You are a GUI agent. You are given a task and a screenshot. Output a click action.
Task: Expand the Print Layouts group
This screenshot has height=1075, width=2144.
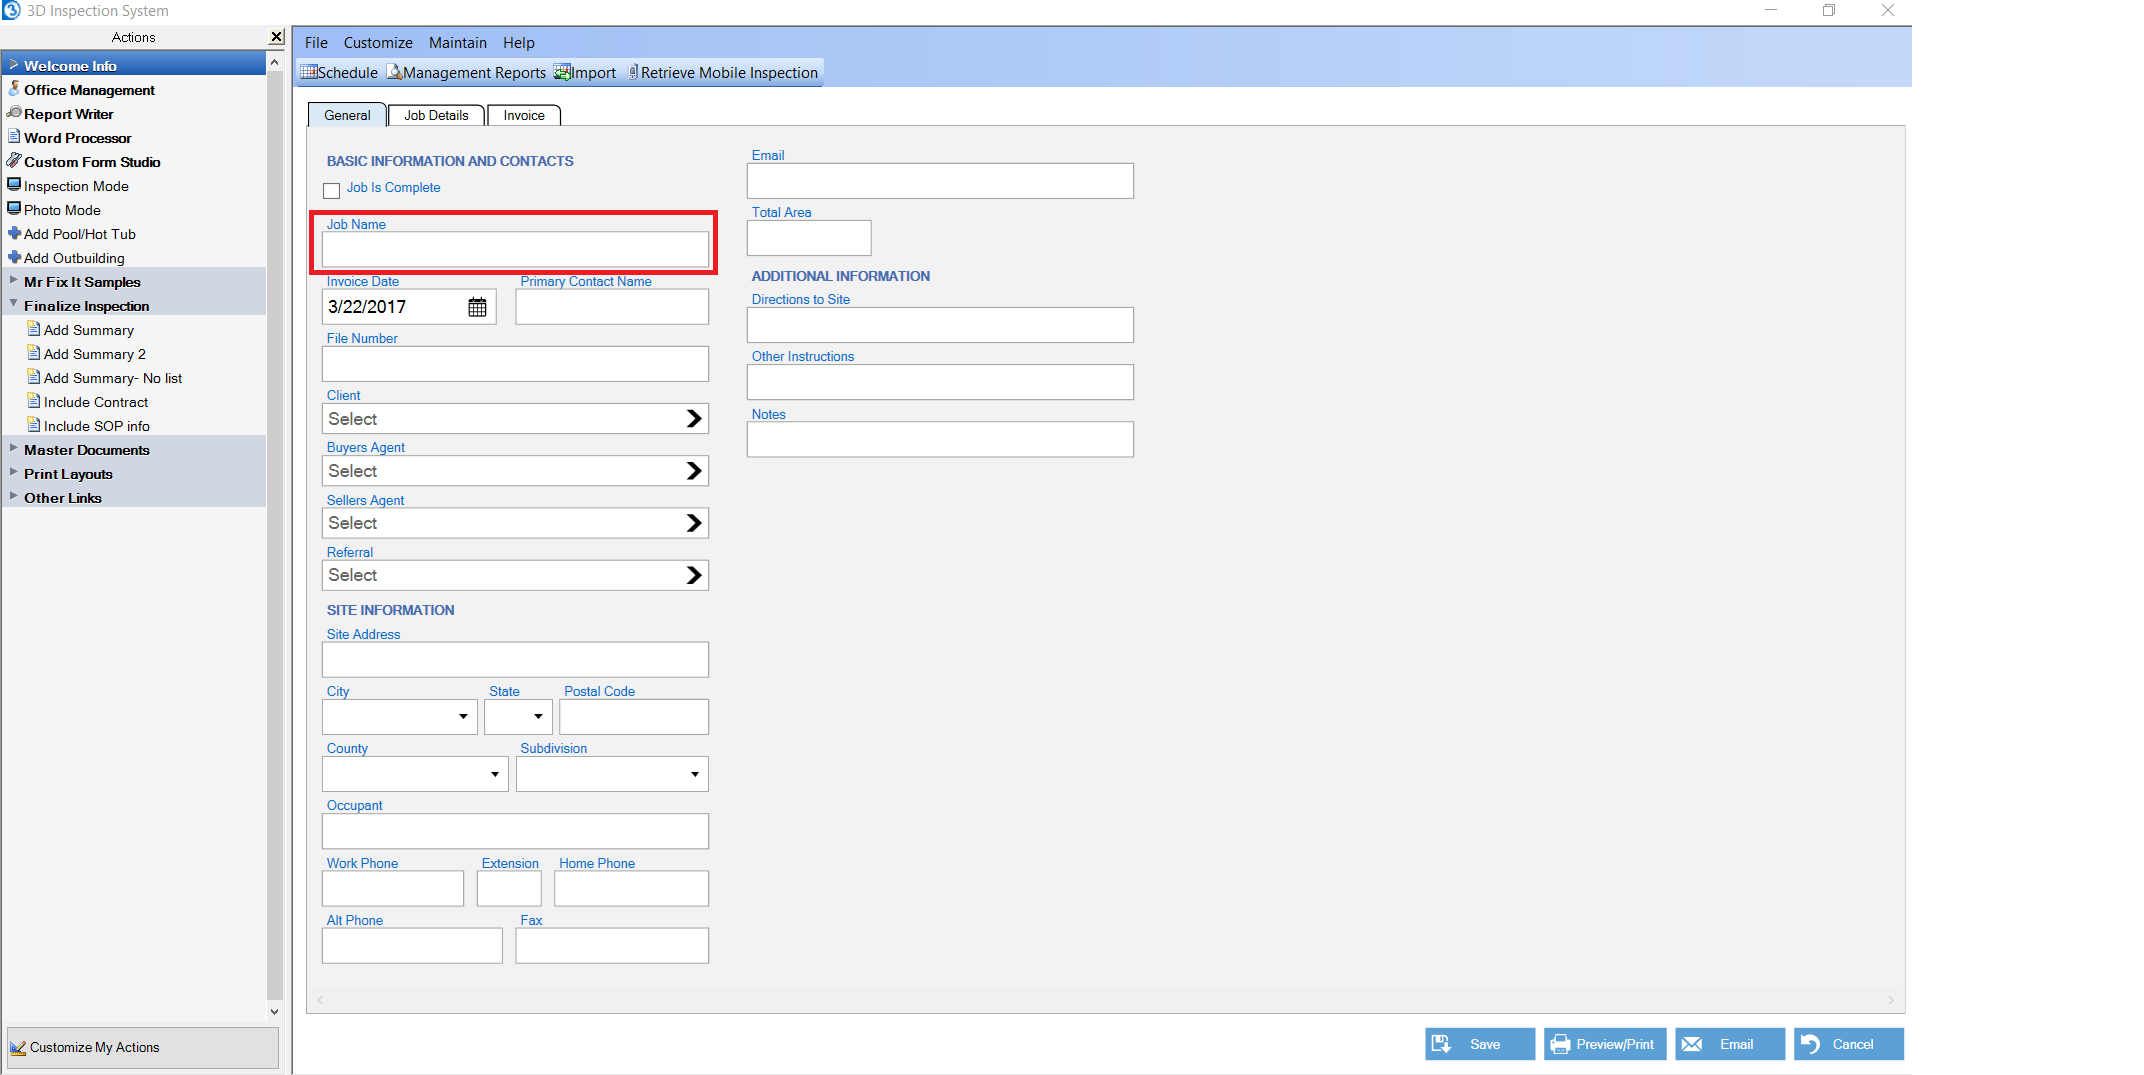click(13, 472)
